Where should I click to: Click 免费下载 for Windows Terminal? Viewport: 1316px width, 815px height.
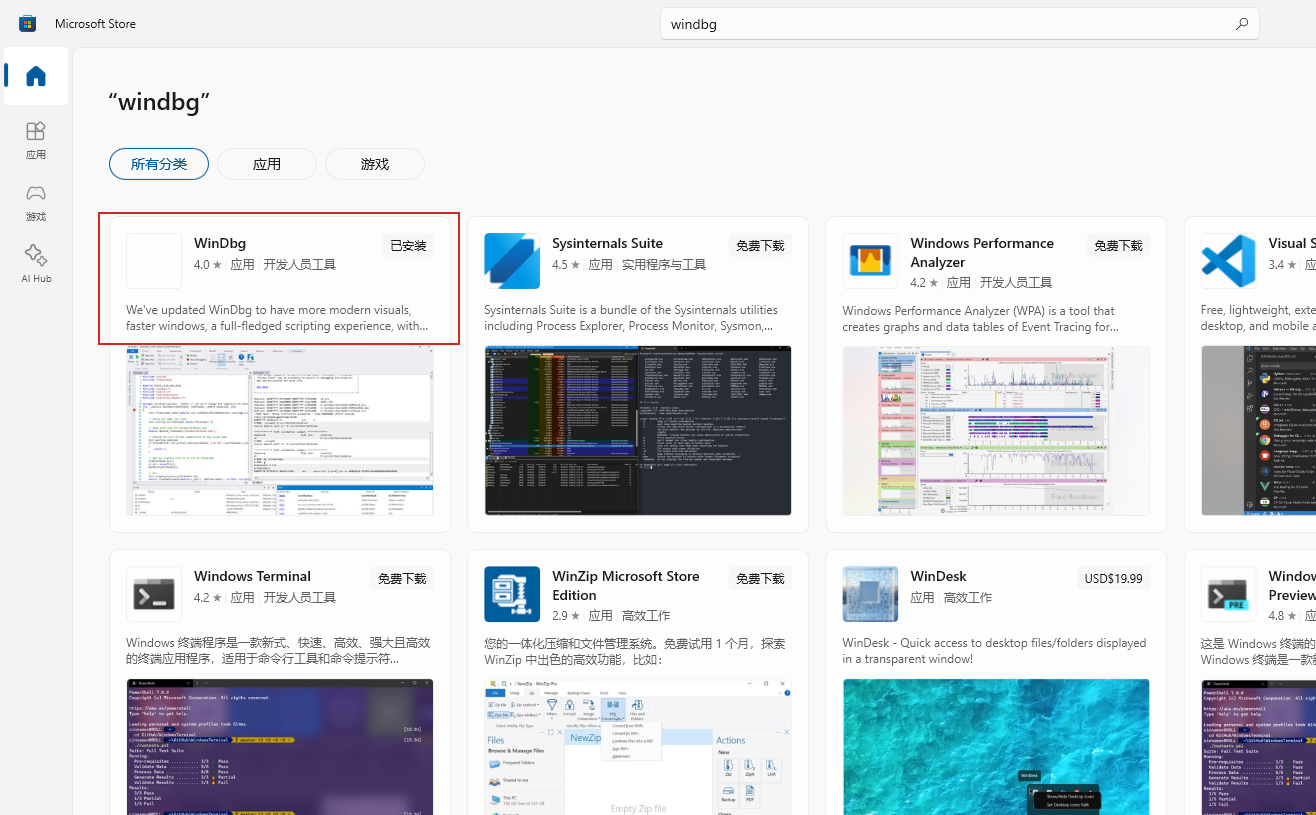click(402, 579)
